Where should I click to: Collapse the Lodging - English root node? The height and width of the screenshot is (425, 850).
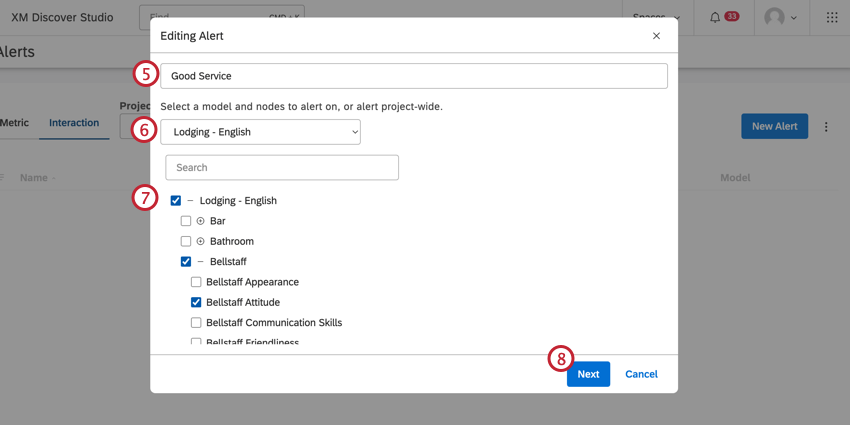(190, 201)
